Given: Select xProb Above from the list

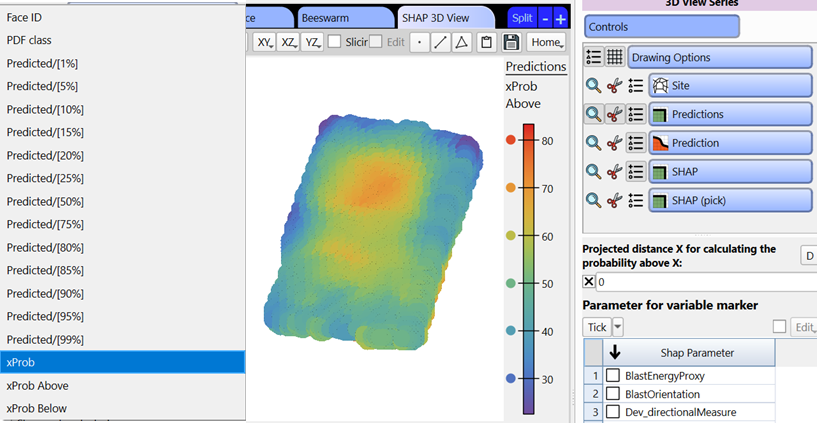Looking at the screenshot, I should (x=38, y=385).
